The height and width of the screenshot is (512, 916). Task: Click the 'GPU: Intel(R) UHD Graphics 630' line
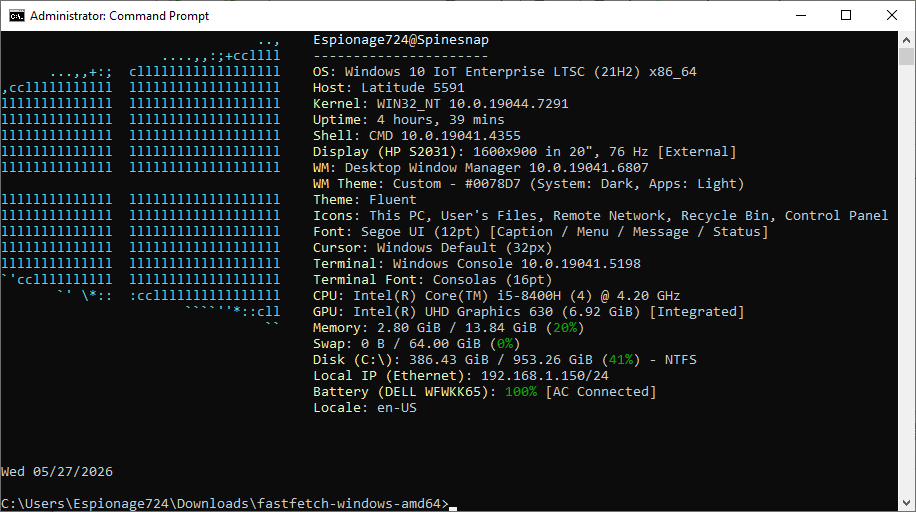(x=529, y=312)
